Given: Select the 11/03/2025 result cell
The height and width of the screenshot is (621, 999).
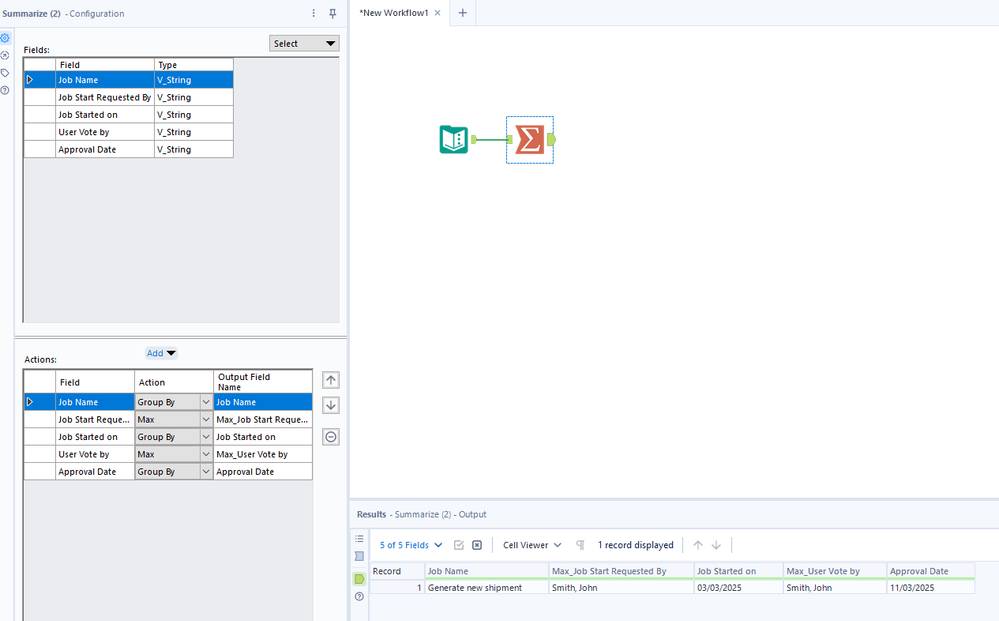Looking at the screenshot, I should [x=931, y=588].
